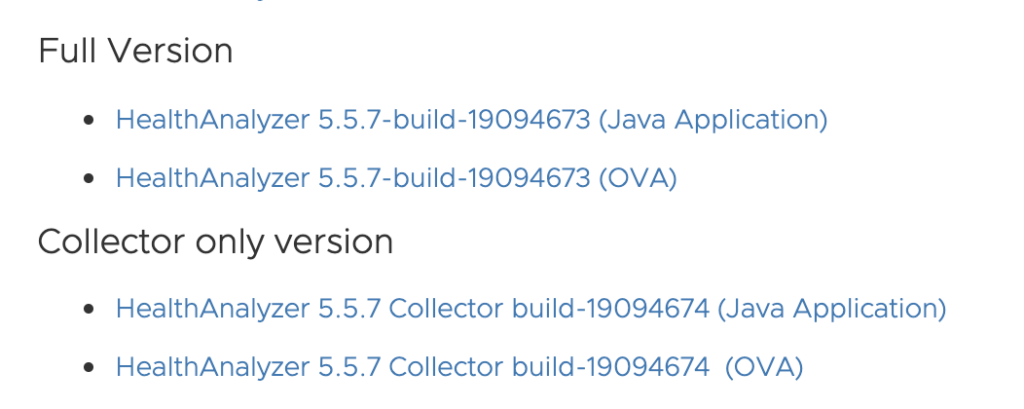Viewport: 1024px width, 409px height.
Task: Click "HealthAnalyzer" in first Full Version link
Action: pos(213,120)
